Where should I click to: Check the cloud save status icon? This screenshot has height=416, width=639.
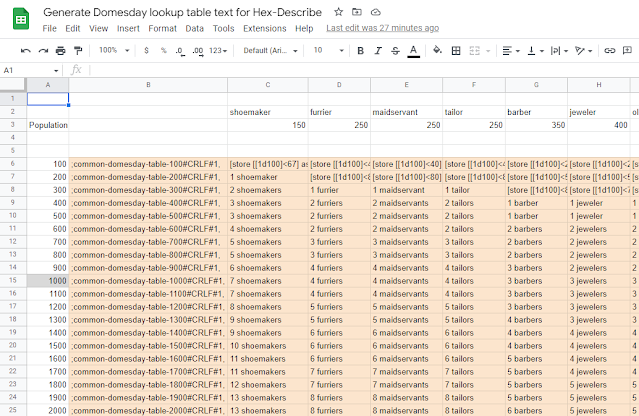[375, 12]
